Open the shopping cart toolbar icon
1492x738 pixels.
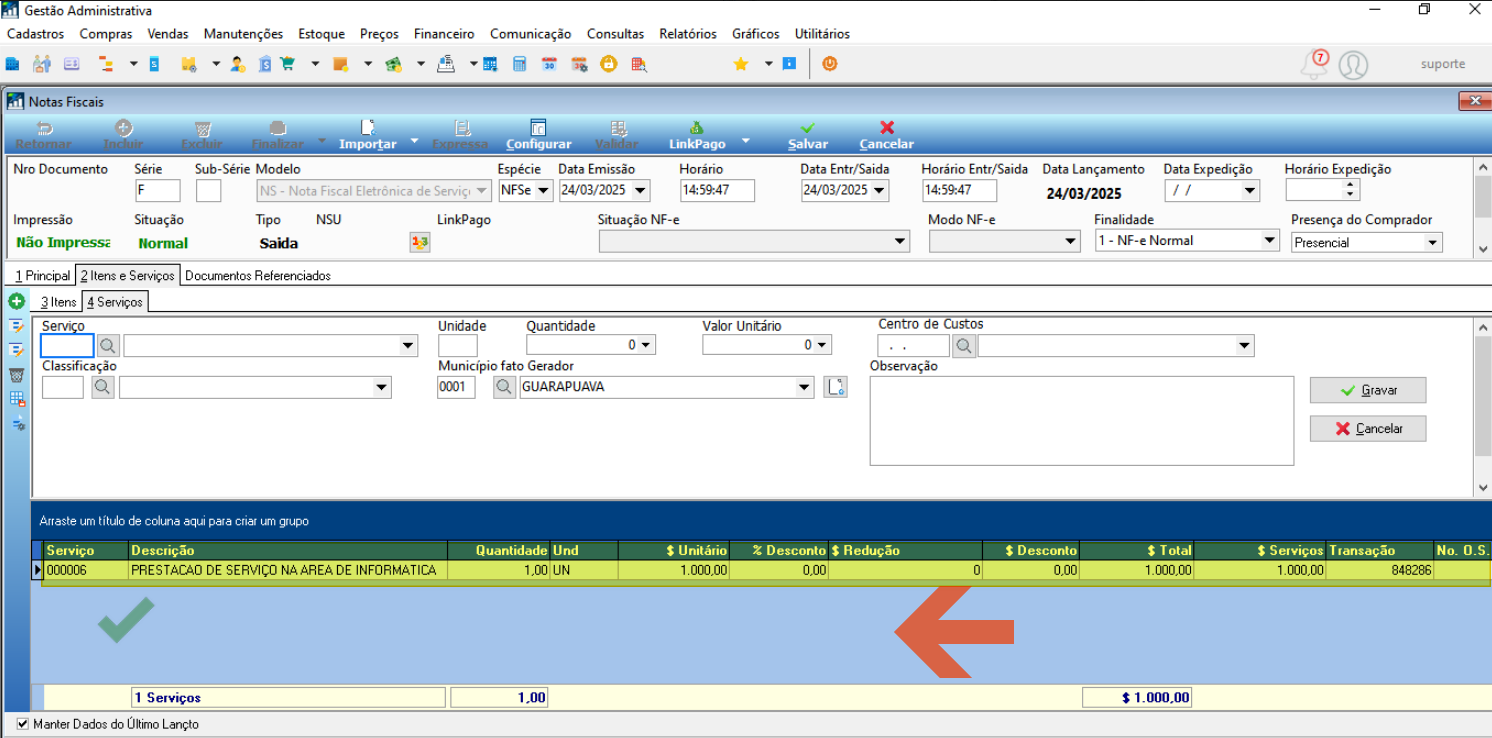(x=289, y=64)
